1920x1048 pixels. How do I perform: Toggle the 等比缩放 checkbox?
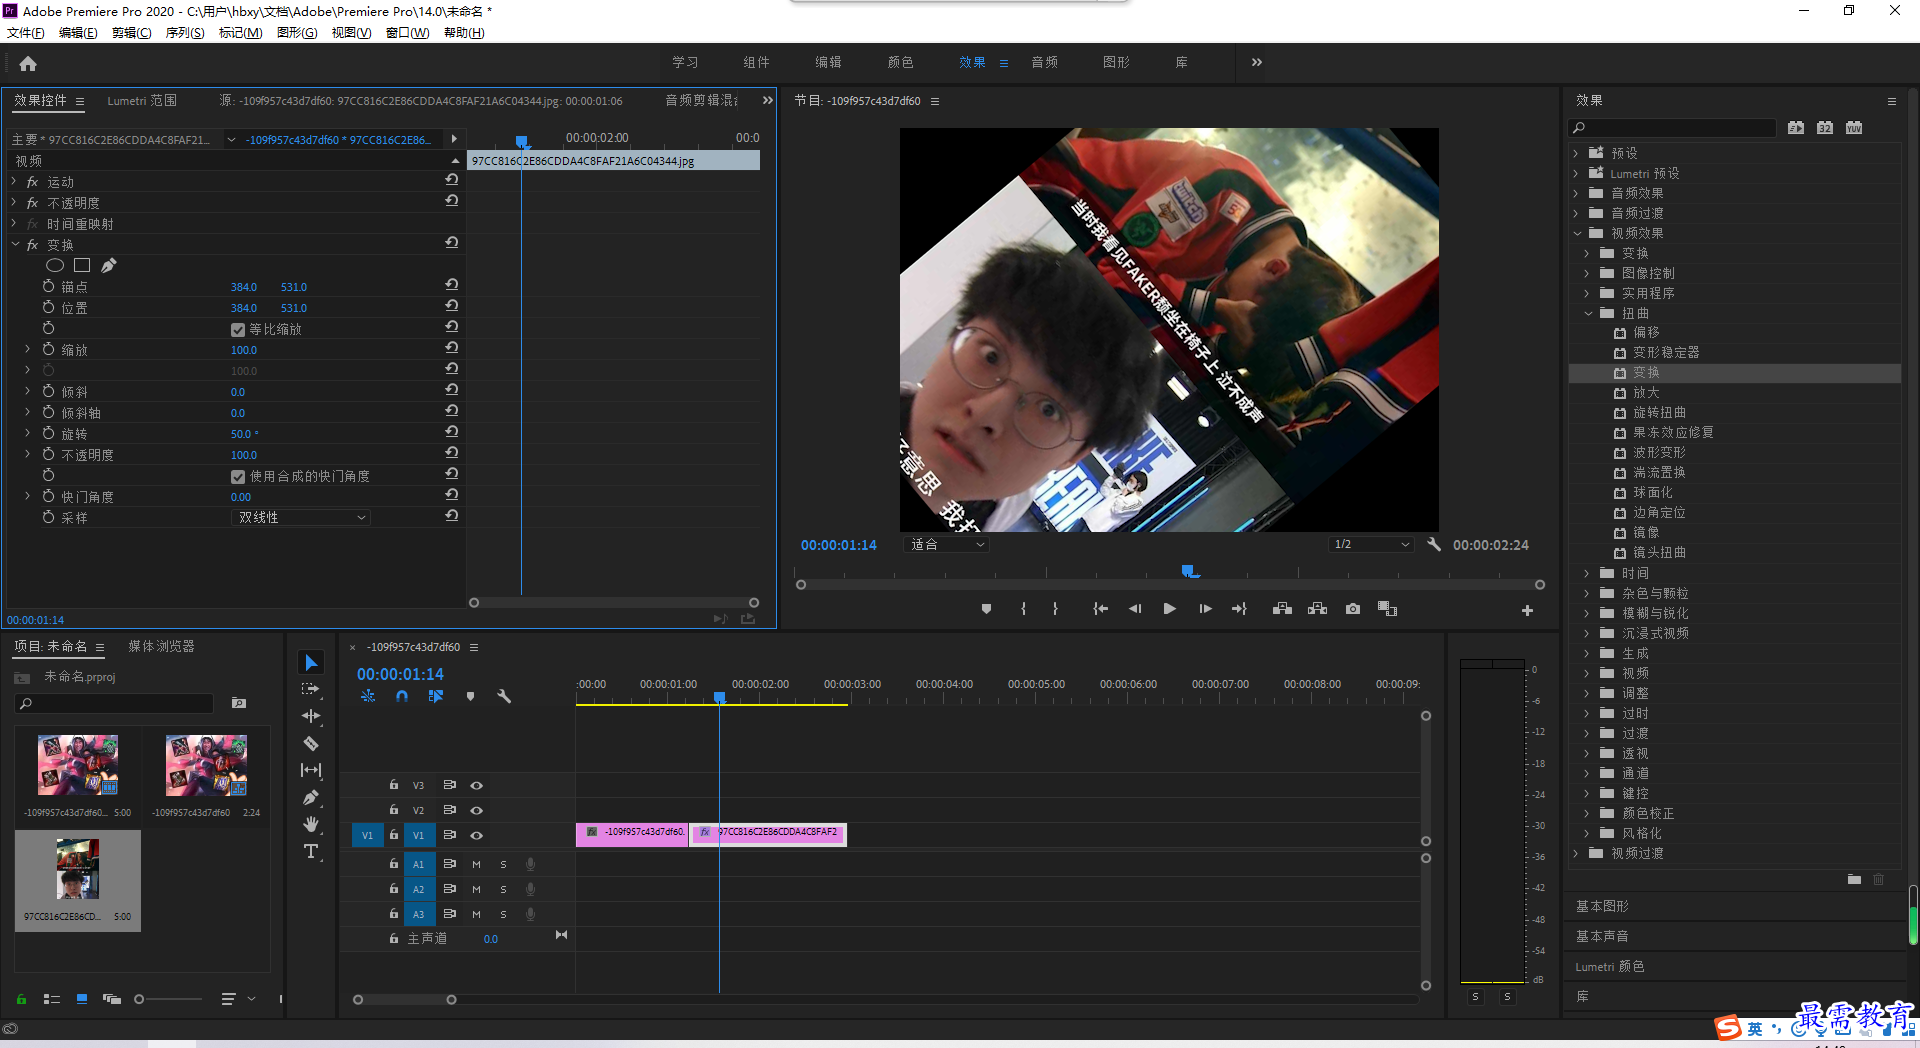pos(238,329)
